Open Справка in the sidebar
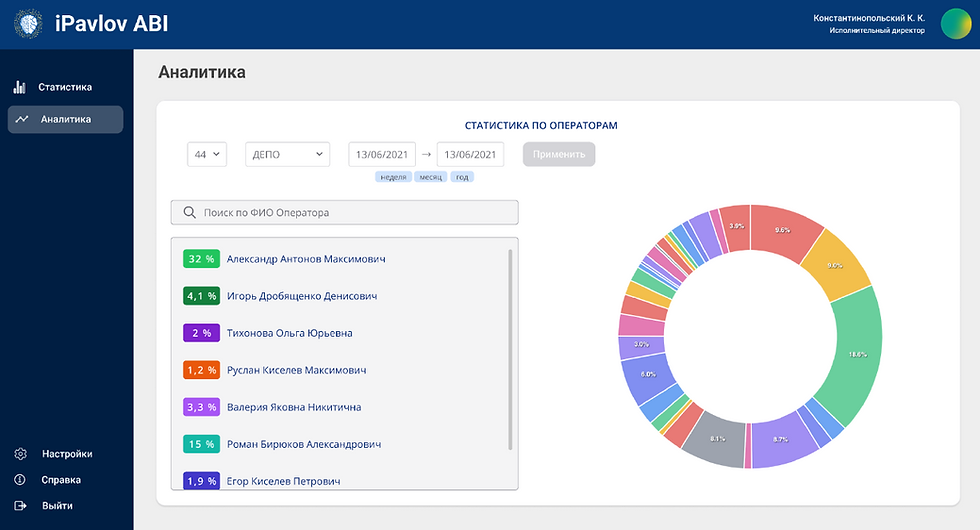980x530 pixels. pos(61,479)
